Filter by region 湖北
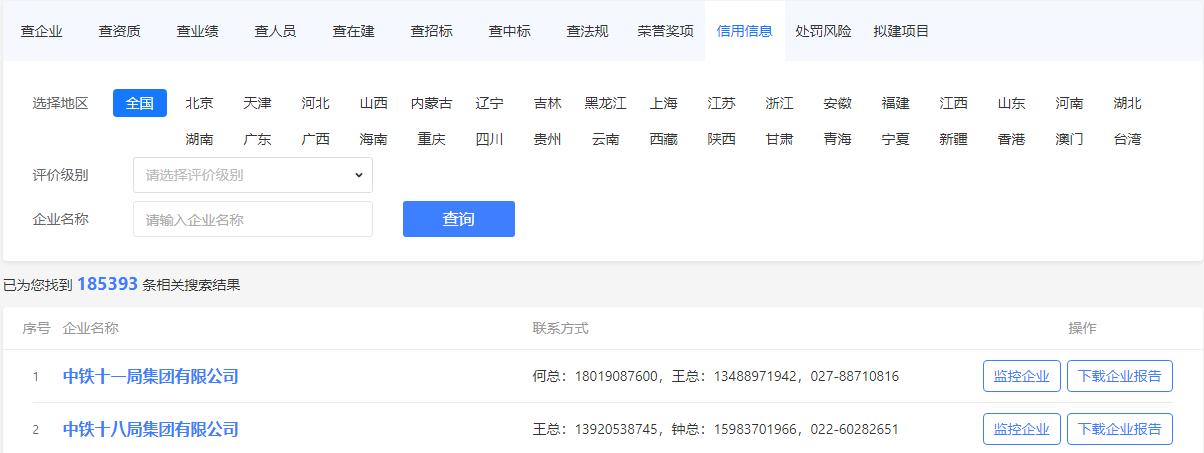The image size is (1204, 453). tap(1127, 103)
